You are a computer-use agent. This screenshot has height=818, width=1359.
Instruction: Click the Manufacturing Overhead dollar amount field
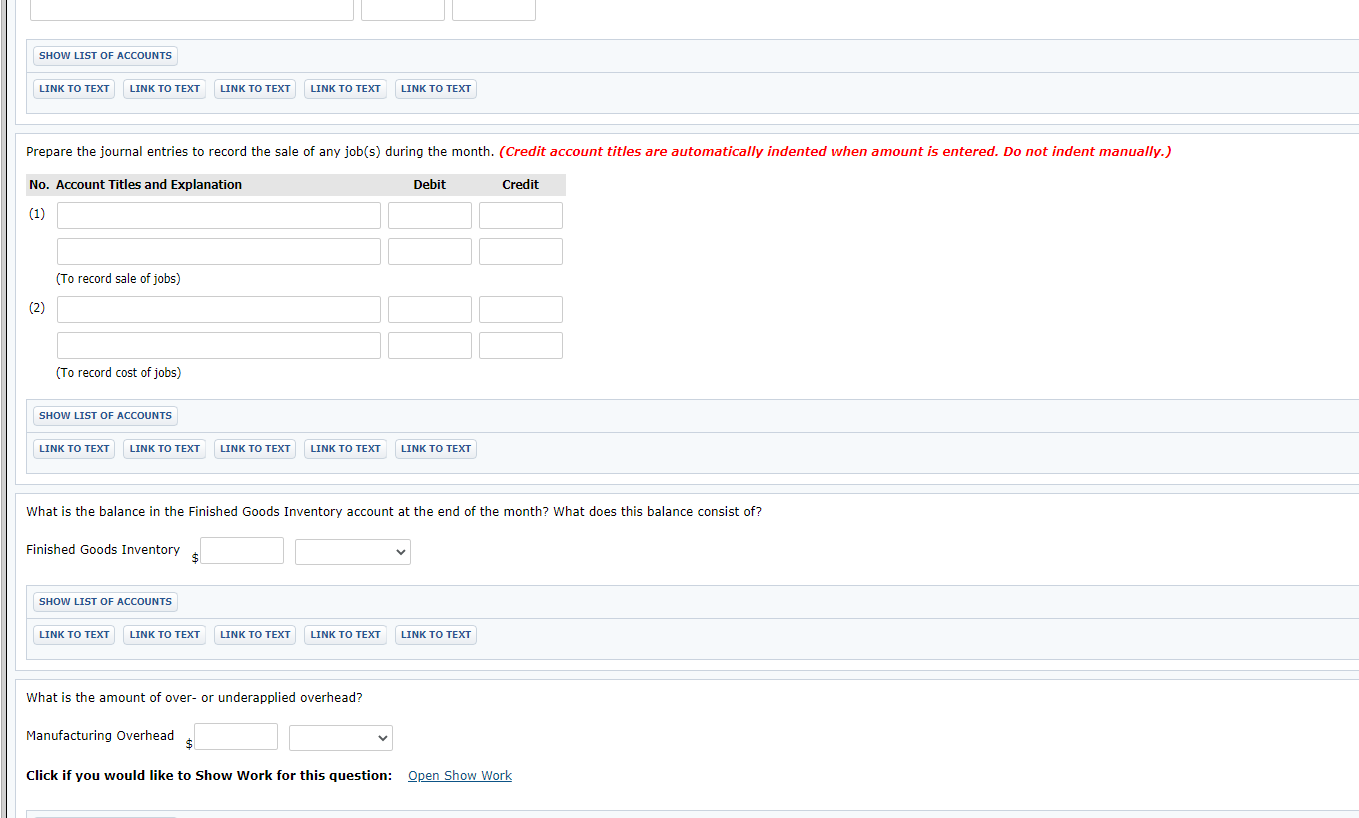tap(236, 737)
